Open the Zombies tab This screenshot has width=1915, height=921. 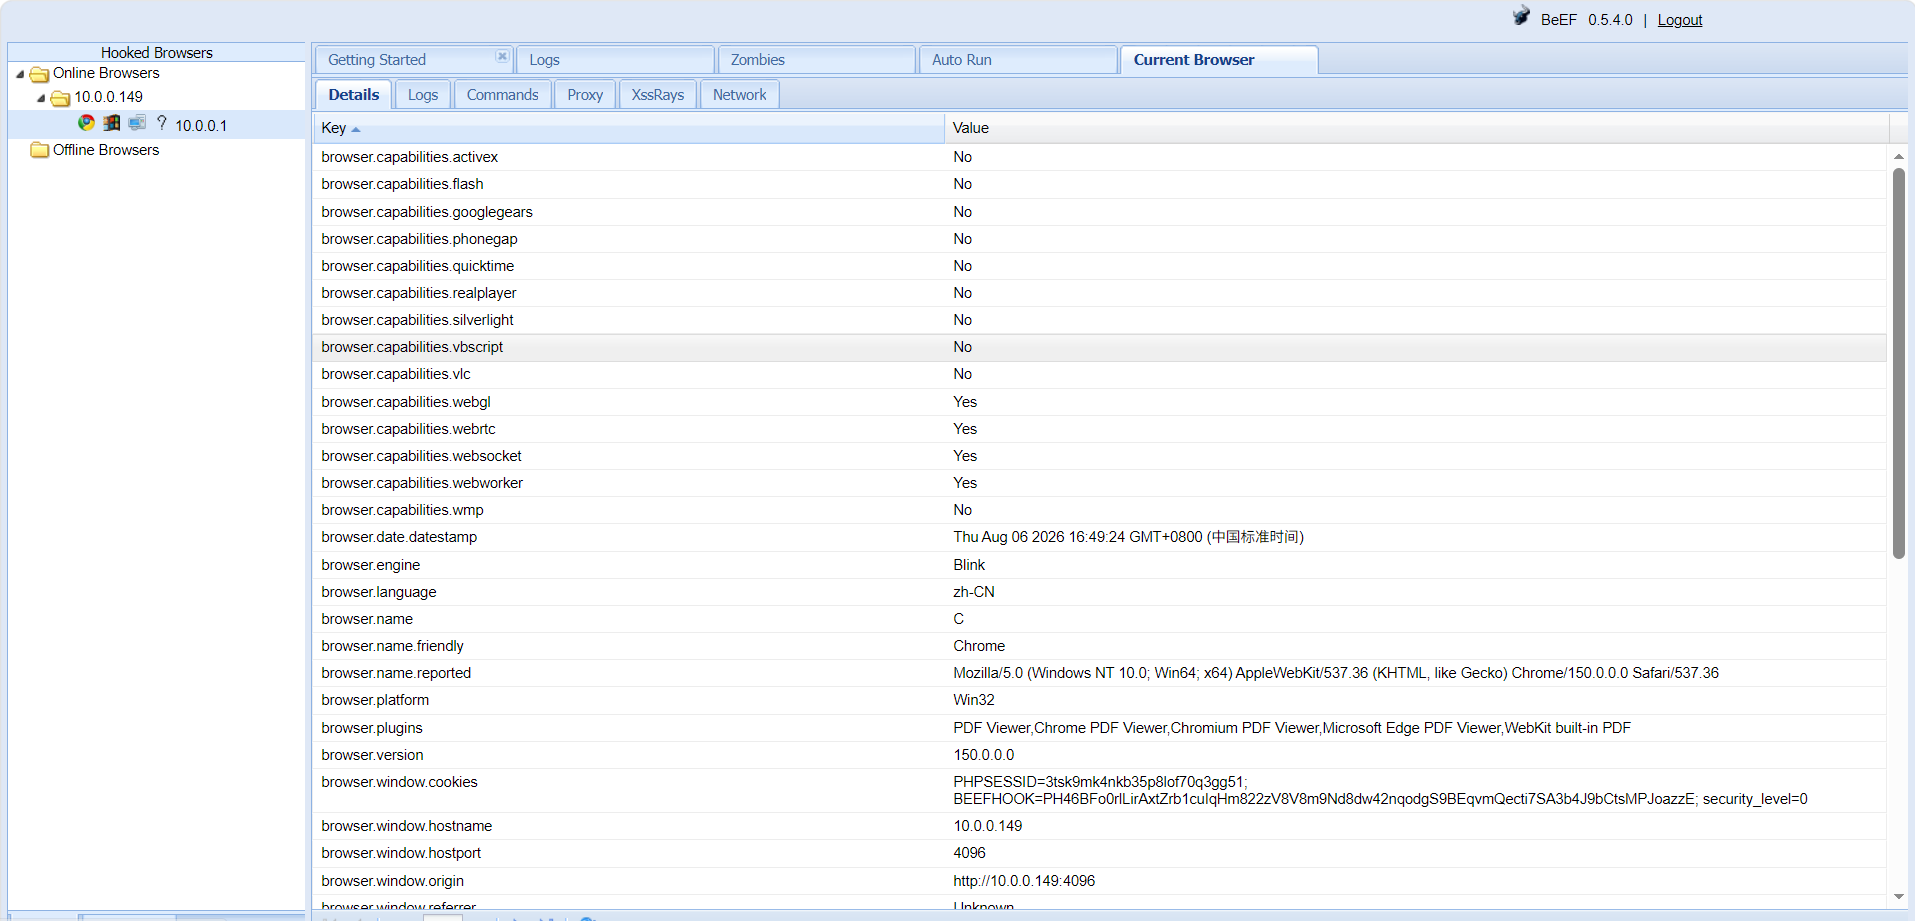(x=816, y=60)
